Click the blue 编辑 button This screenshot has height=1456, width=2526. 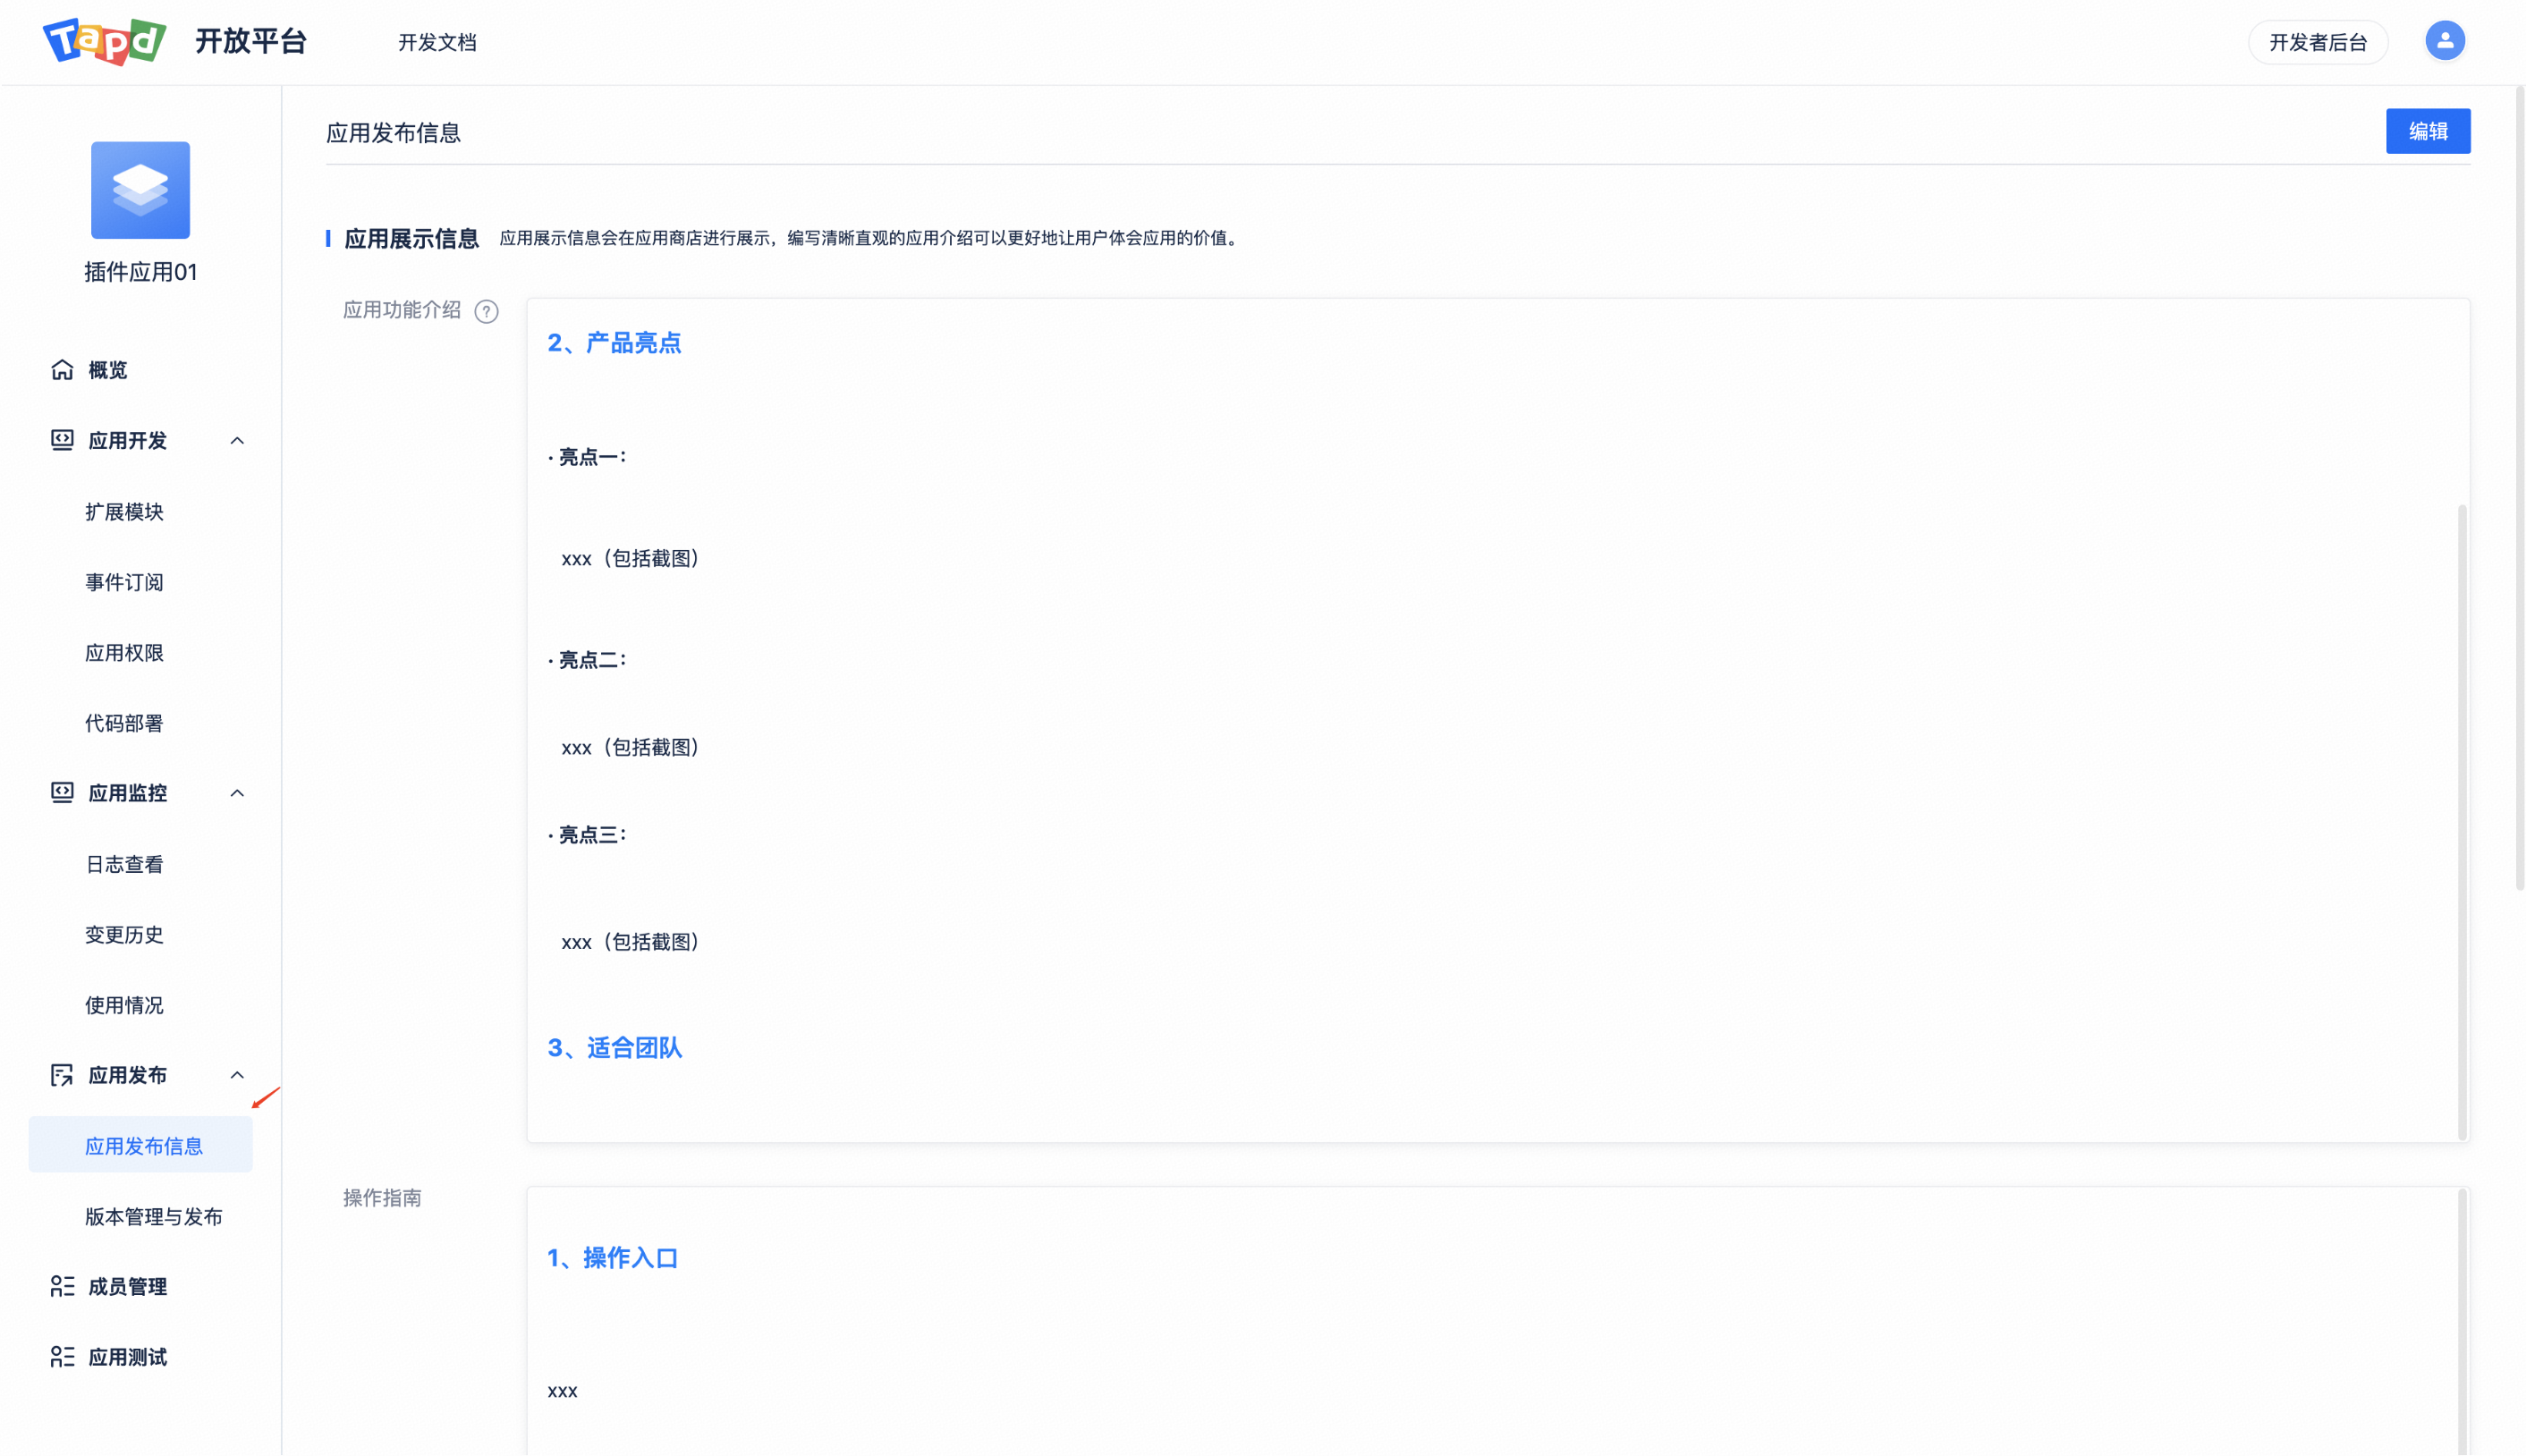point(2427,131)
